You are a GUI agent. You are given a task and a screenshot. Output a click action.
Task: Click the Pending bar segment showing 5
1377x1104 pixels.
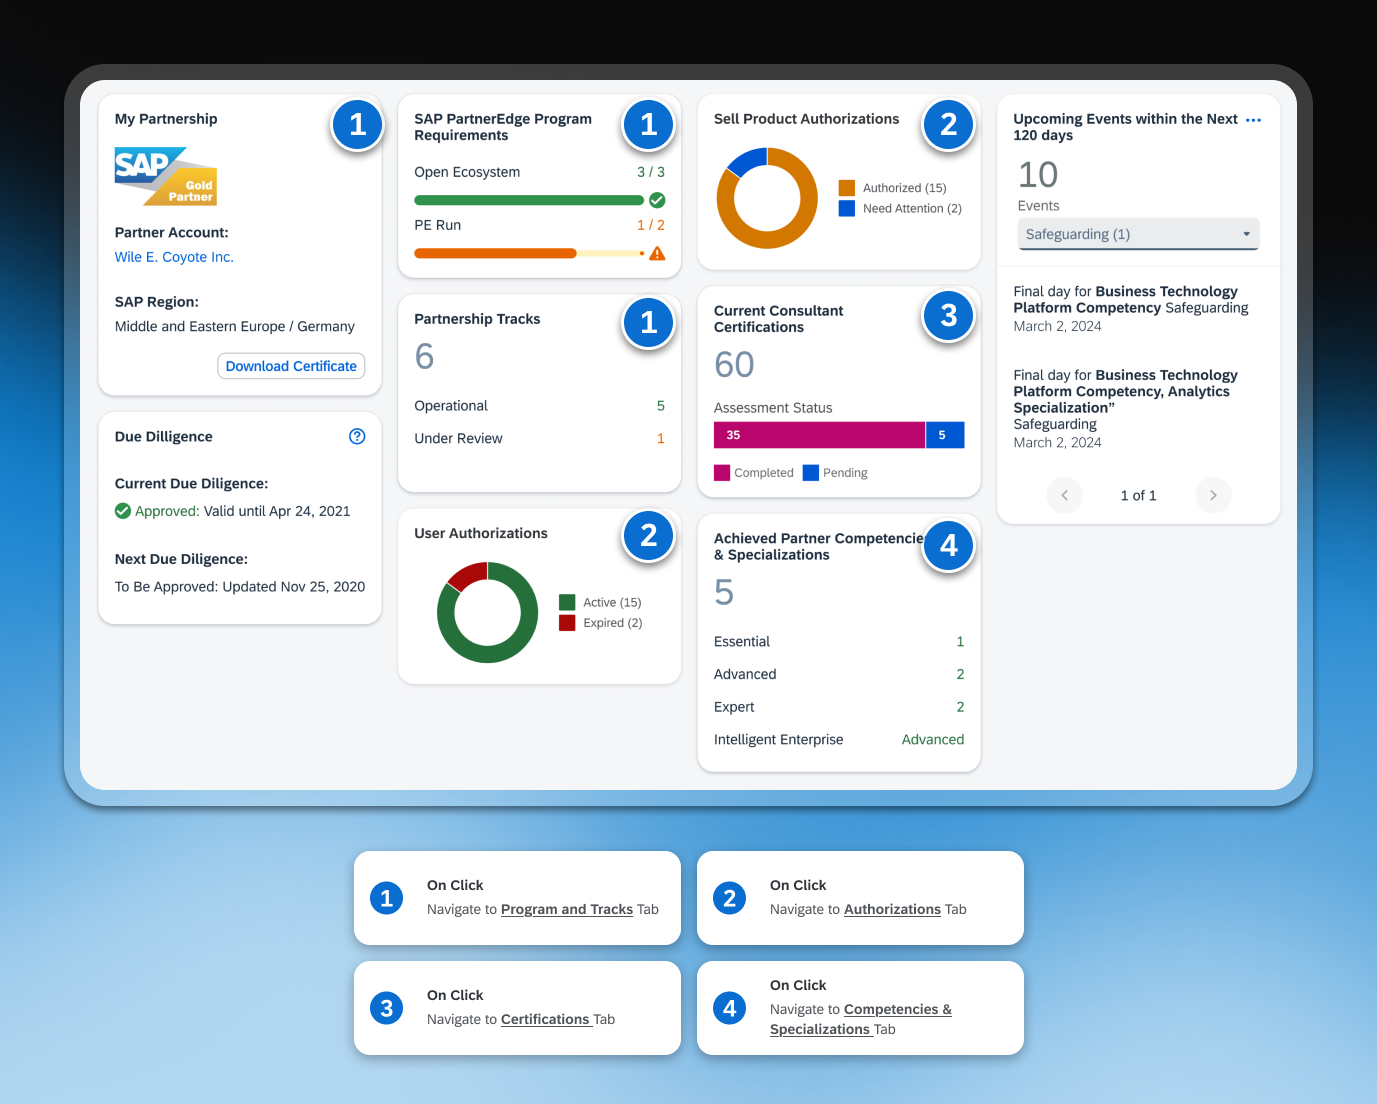tap(945, 435)
